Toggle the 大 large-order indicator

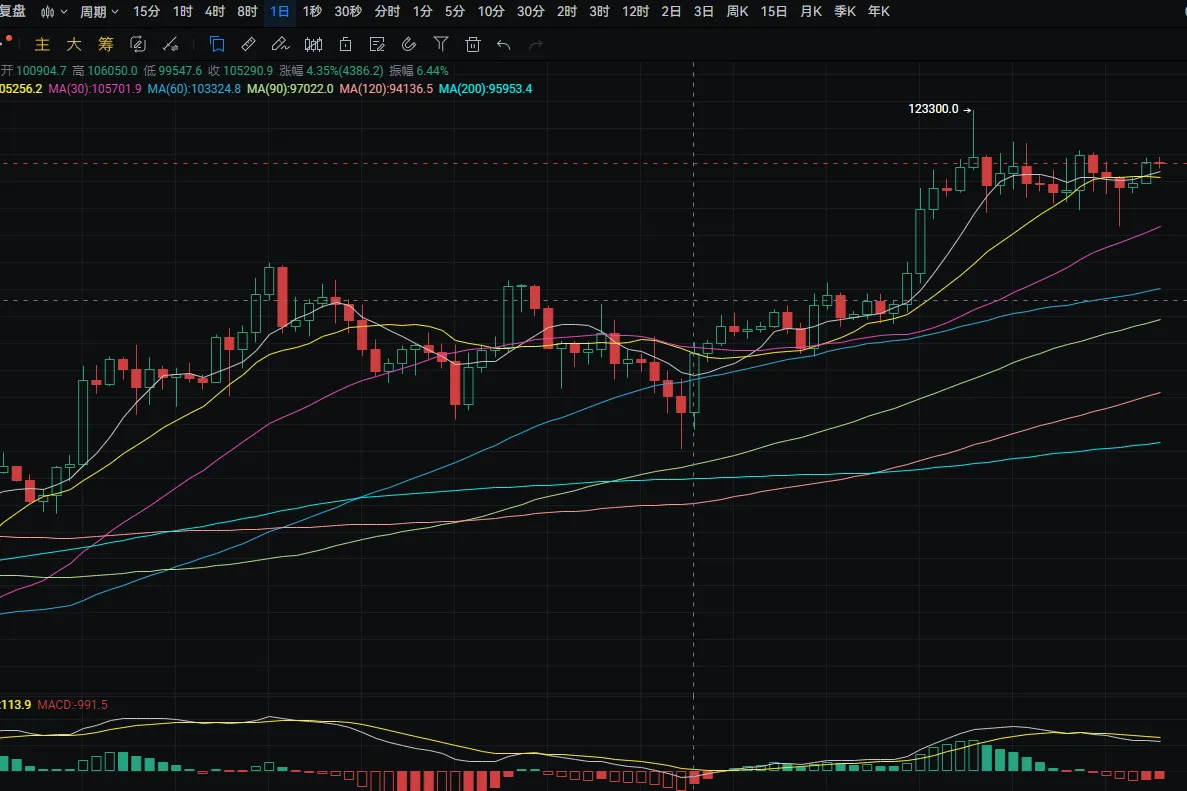(x=73, y=45)
